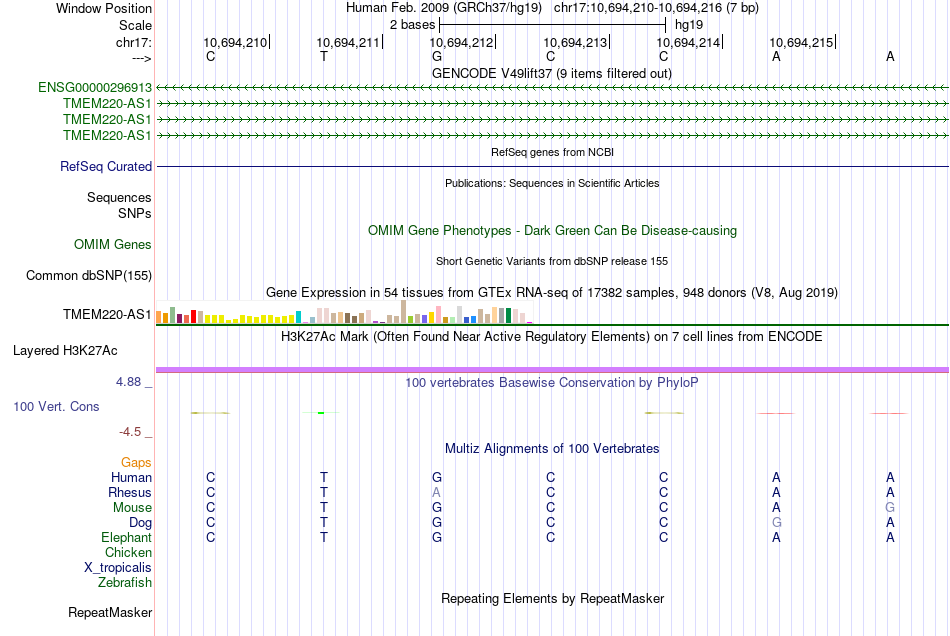Click the 100 Vert. Cons label
The width and height of the screenshot is (950, 636).
[x=56, y=406]
